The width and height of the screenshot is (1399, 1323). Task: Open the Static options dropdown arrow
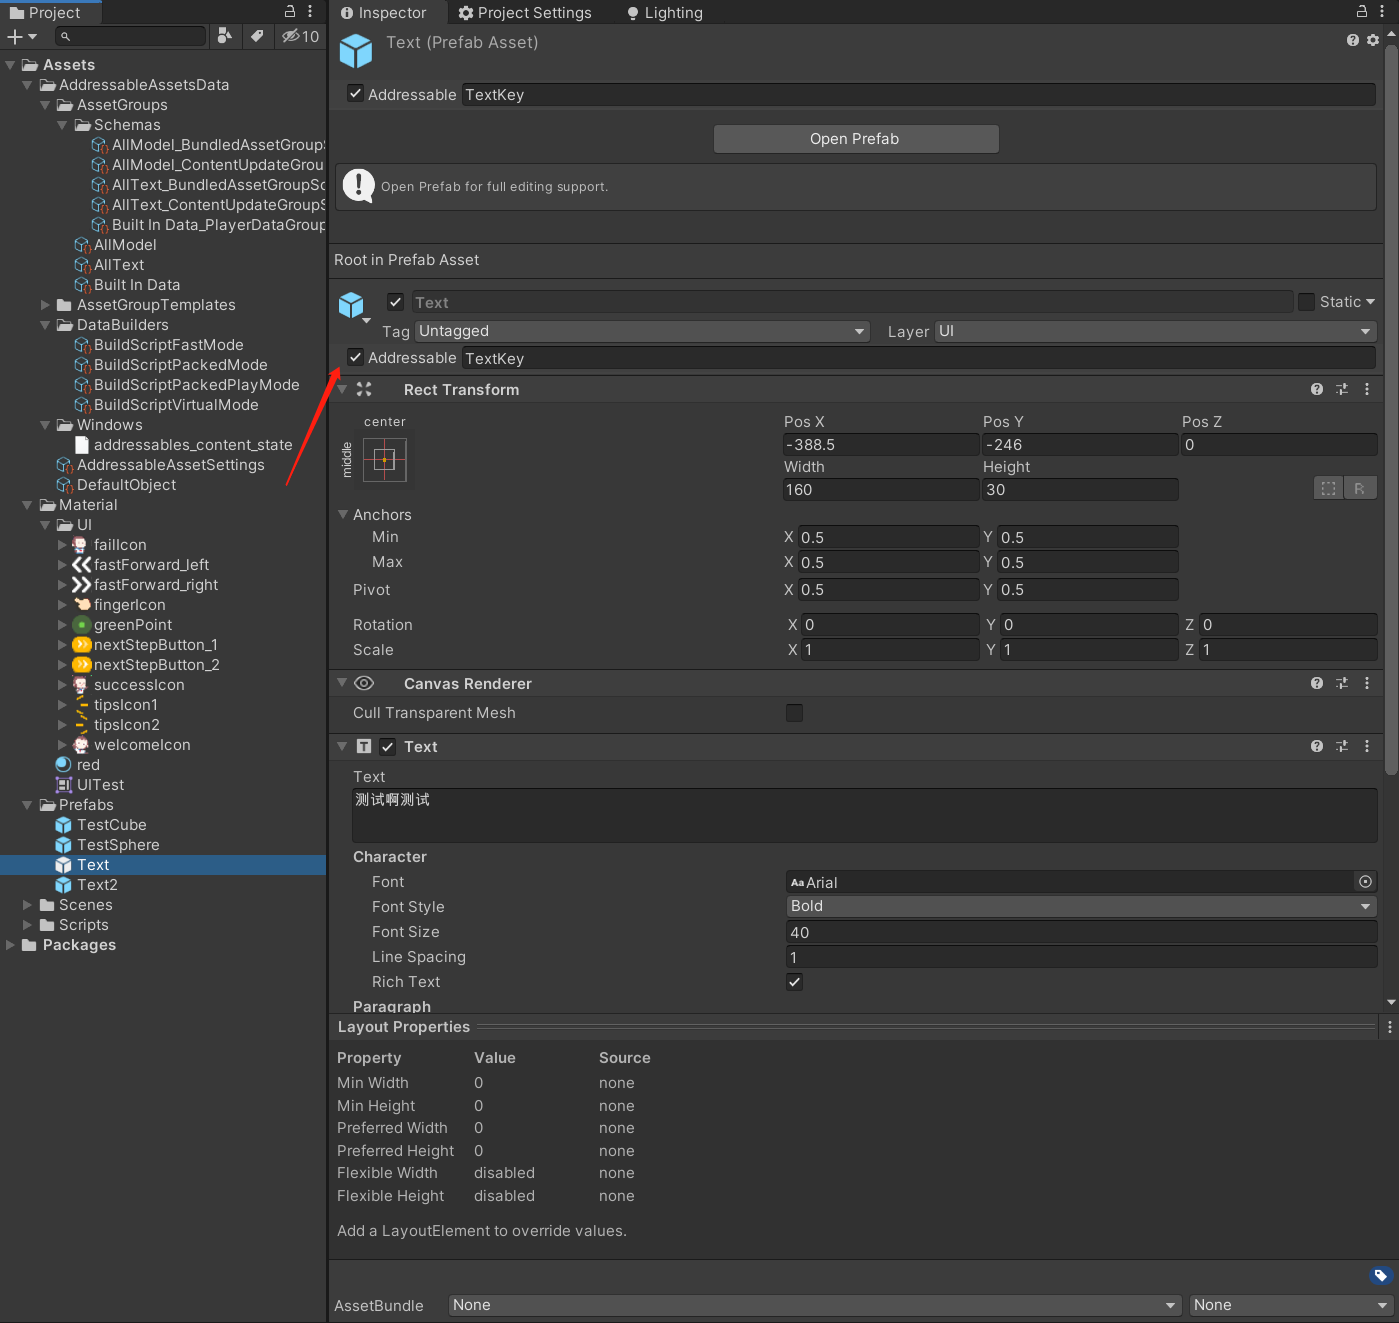[x=1370, y=302]
